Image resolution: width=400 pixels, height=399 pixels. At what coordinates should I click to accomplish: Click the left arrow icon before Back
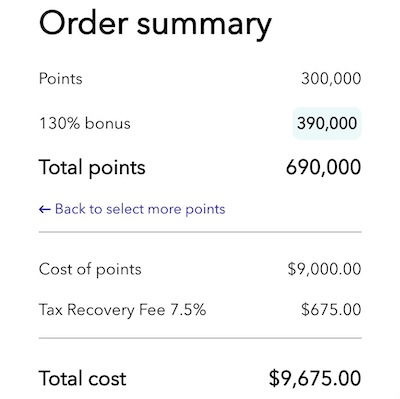tap(45, 209)
